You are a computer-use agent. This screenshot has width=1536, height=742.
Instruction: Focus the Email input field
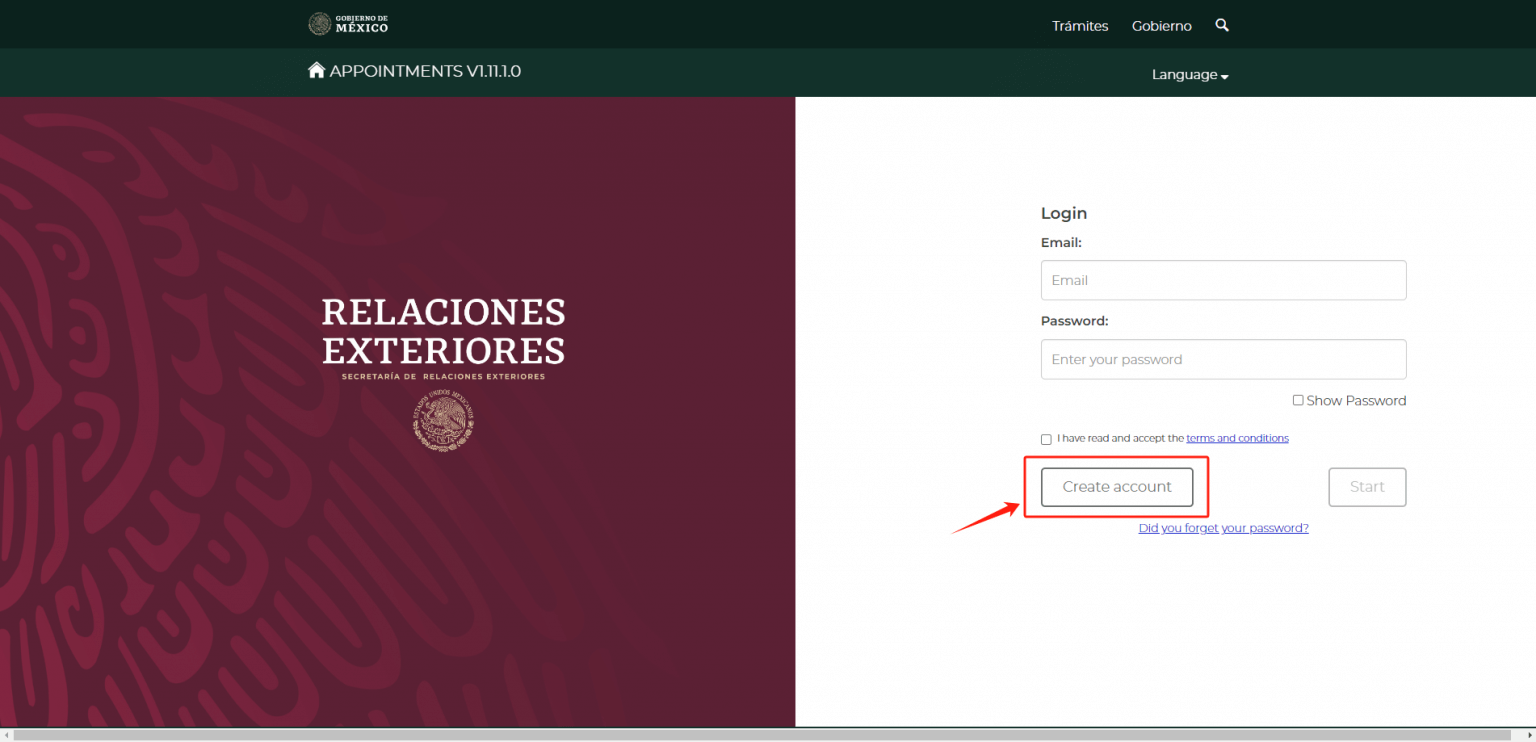(x=1223, y=280)
